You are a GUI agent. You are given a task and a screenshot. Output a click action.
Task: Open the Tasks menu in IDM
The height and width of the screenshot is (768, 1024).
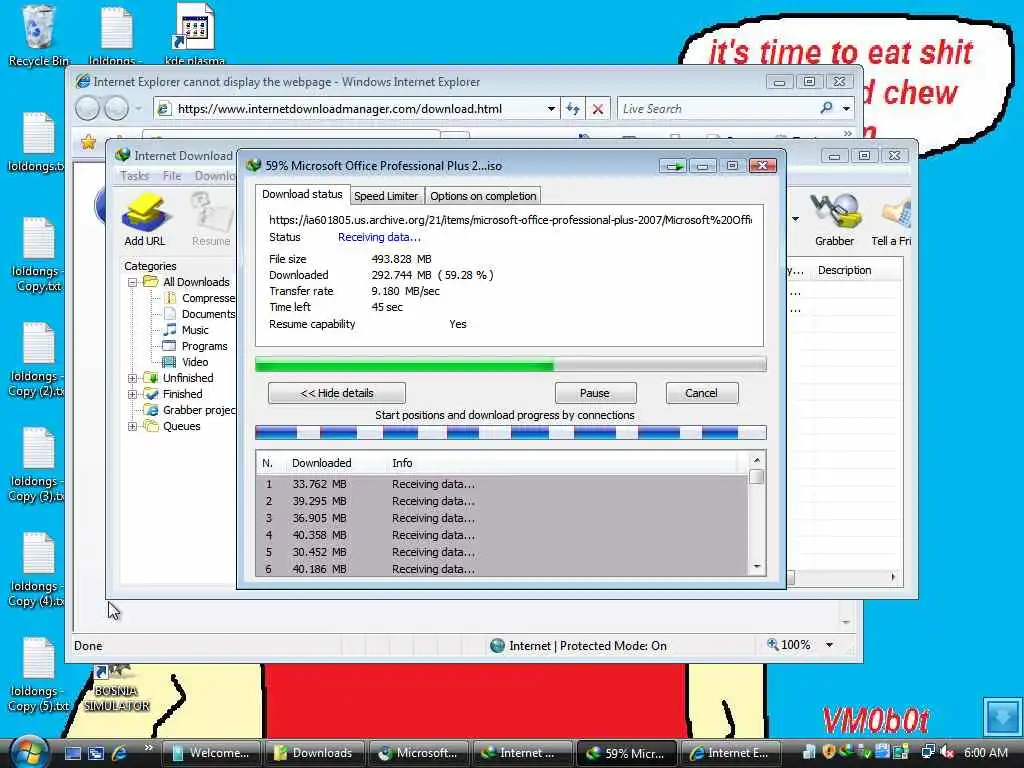coord(135,176)
